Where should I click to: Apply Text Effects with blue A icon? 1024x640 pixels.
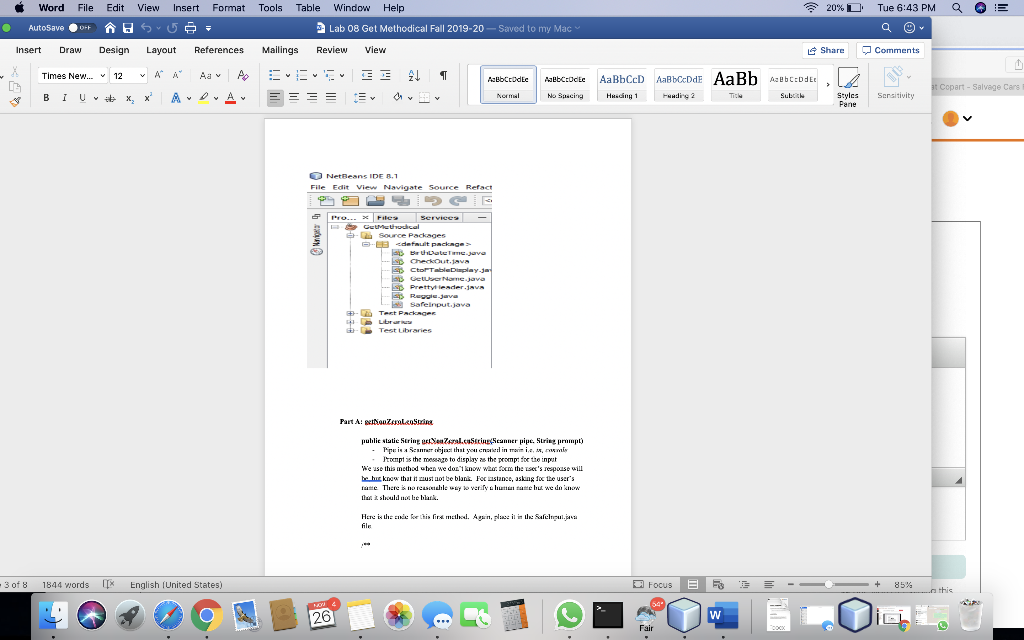[x=176, y=98]
